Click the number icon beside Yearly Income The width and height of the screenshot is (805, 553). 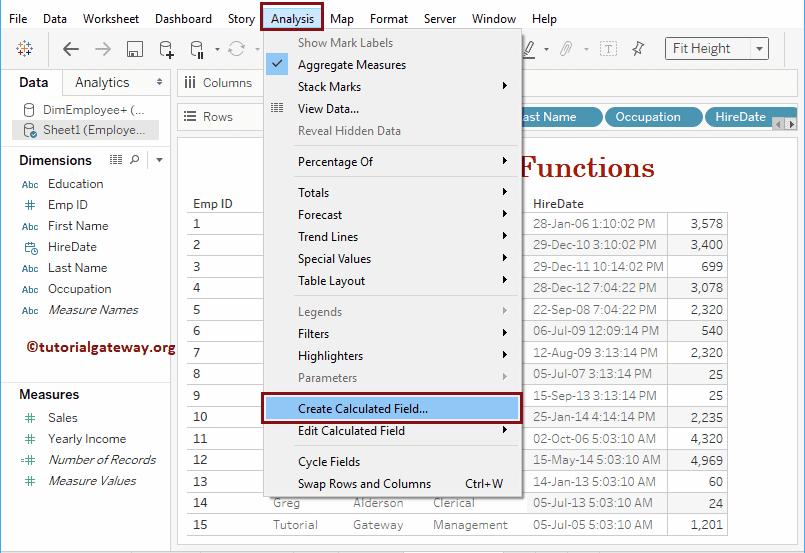pos(30,440)
